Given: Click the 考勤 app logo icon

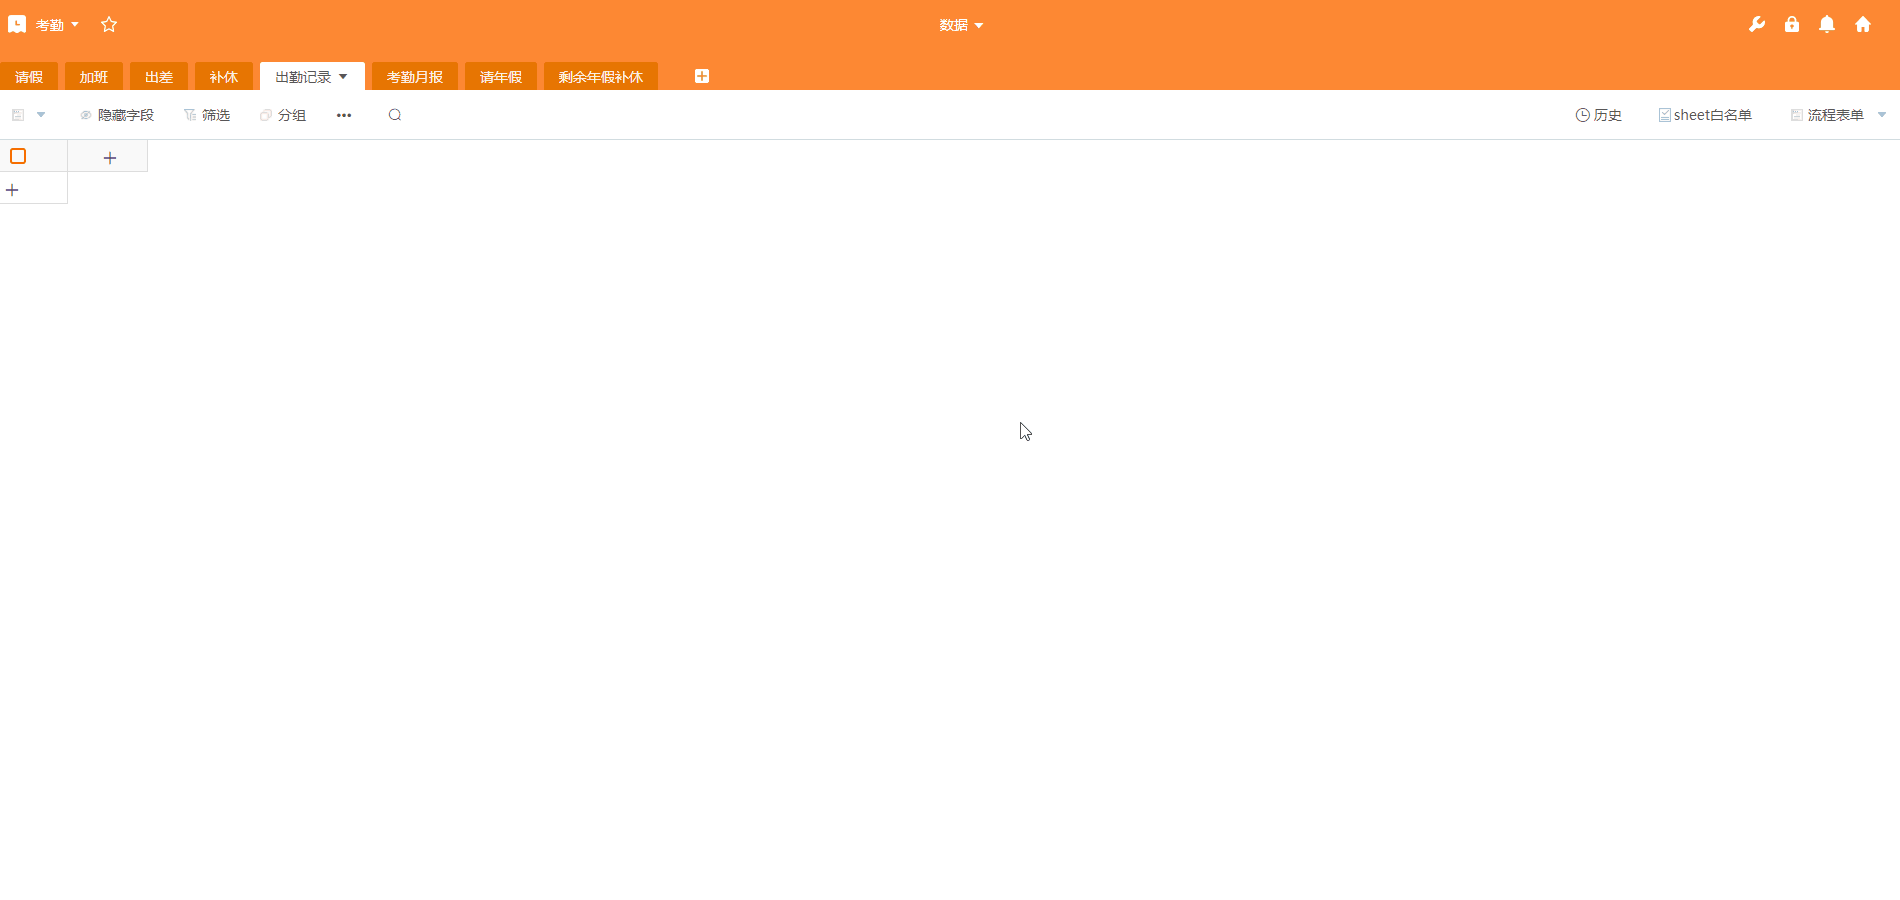Looking at the screenshot, I should point(17,24).
